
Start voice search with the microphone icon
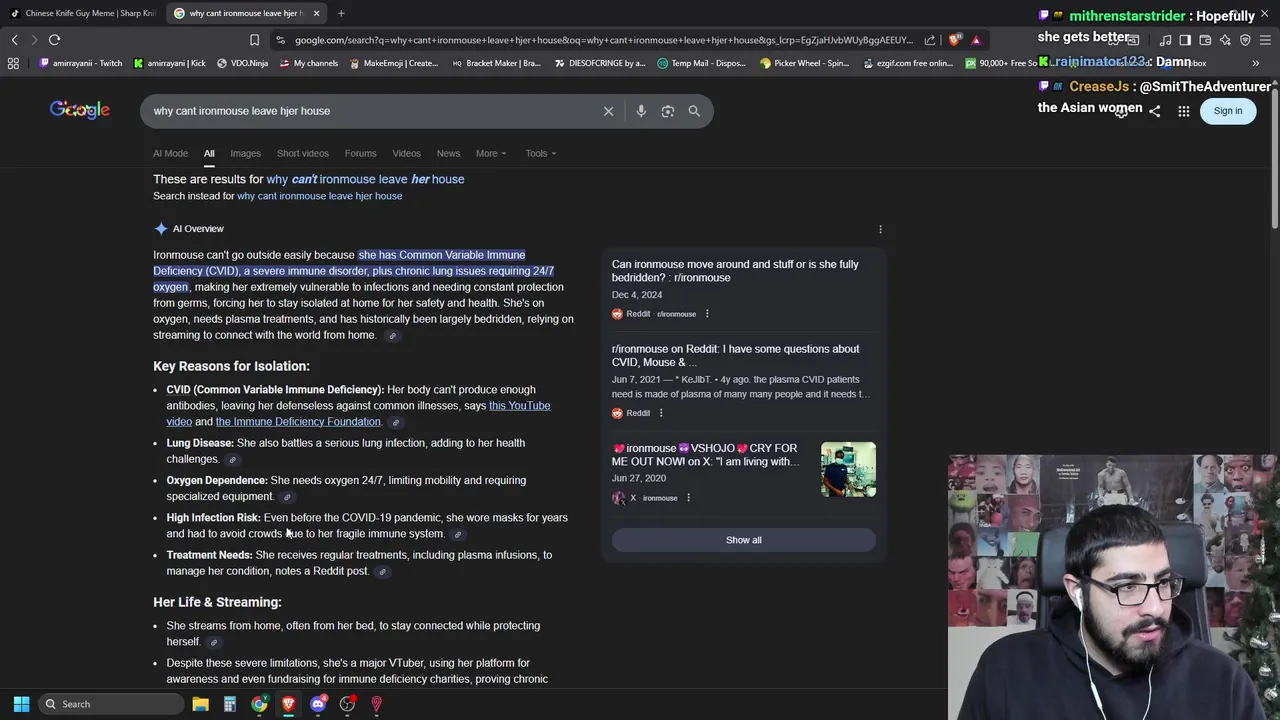click(x=641, y=111)
